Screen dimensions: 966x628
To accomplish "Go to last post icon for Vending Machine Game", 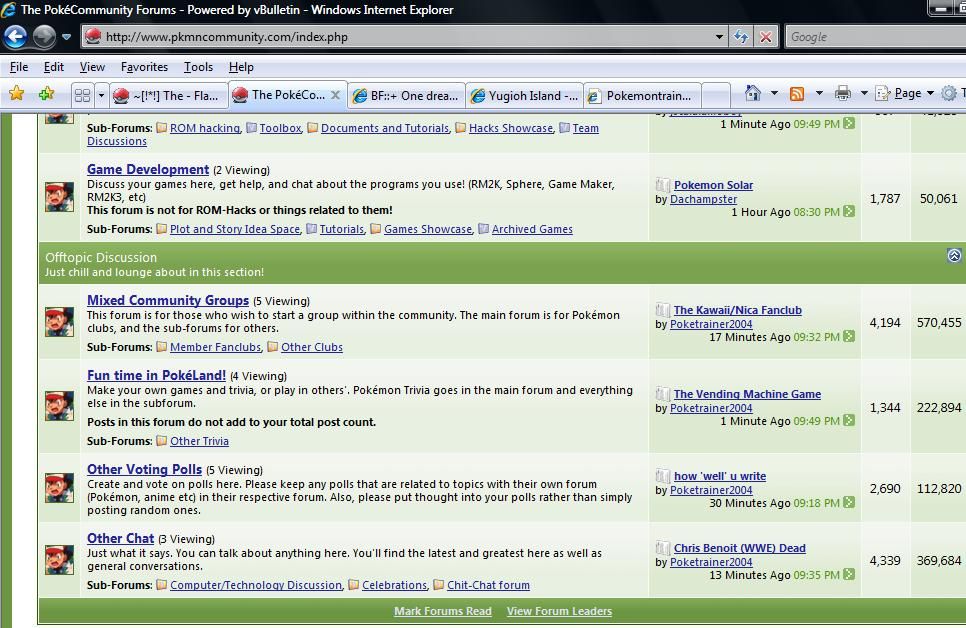I will pyautogui.click(x=849, y=420).
